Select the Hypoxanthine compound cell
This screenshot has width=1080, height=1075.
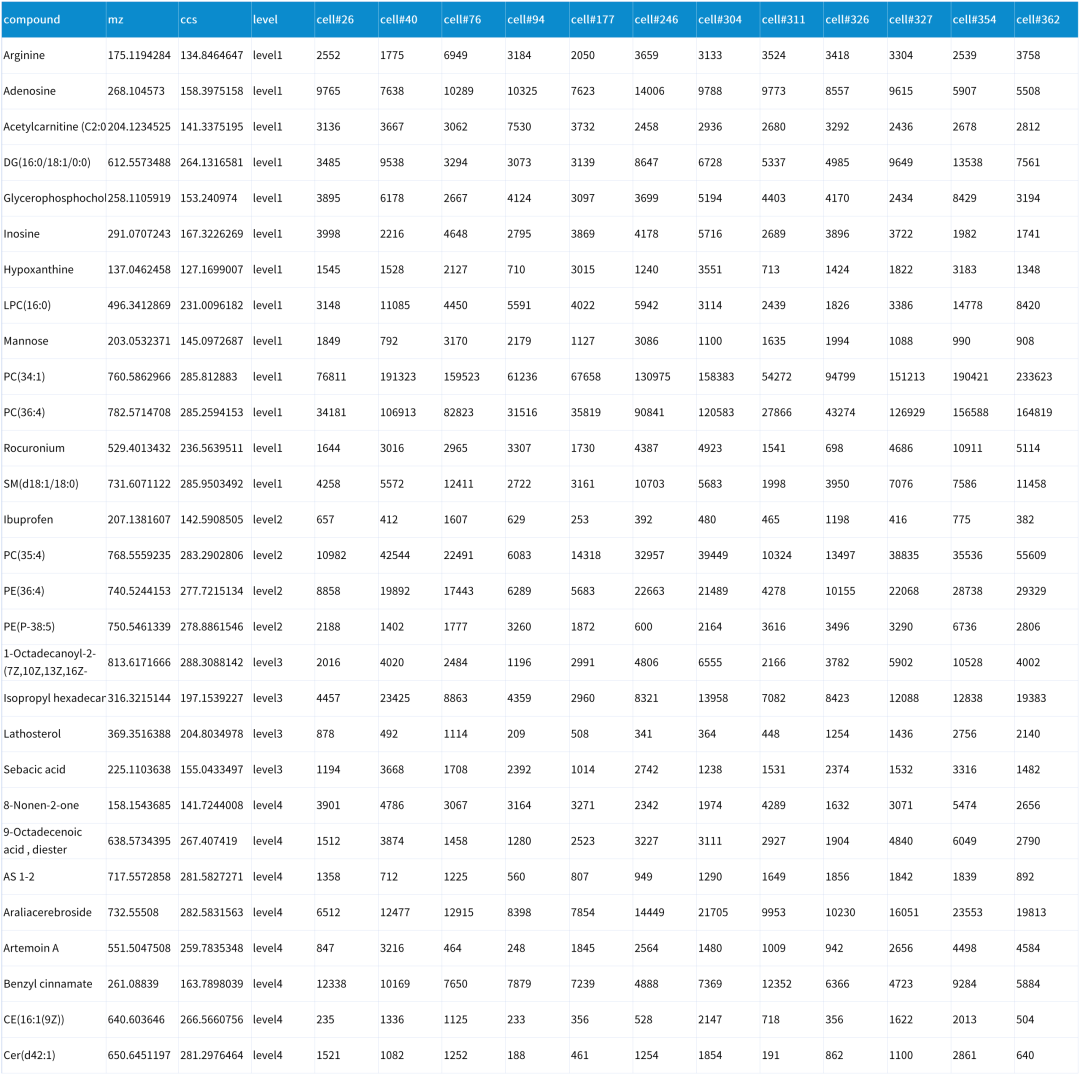(x=54, y=269)
